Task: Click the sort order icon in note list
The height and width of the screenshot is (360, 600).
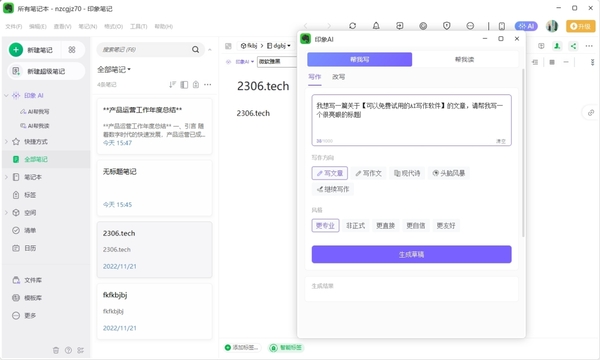Action: tap(173, 85)
